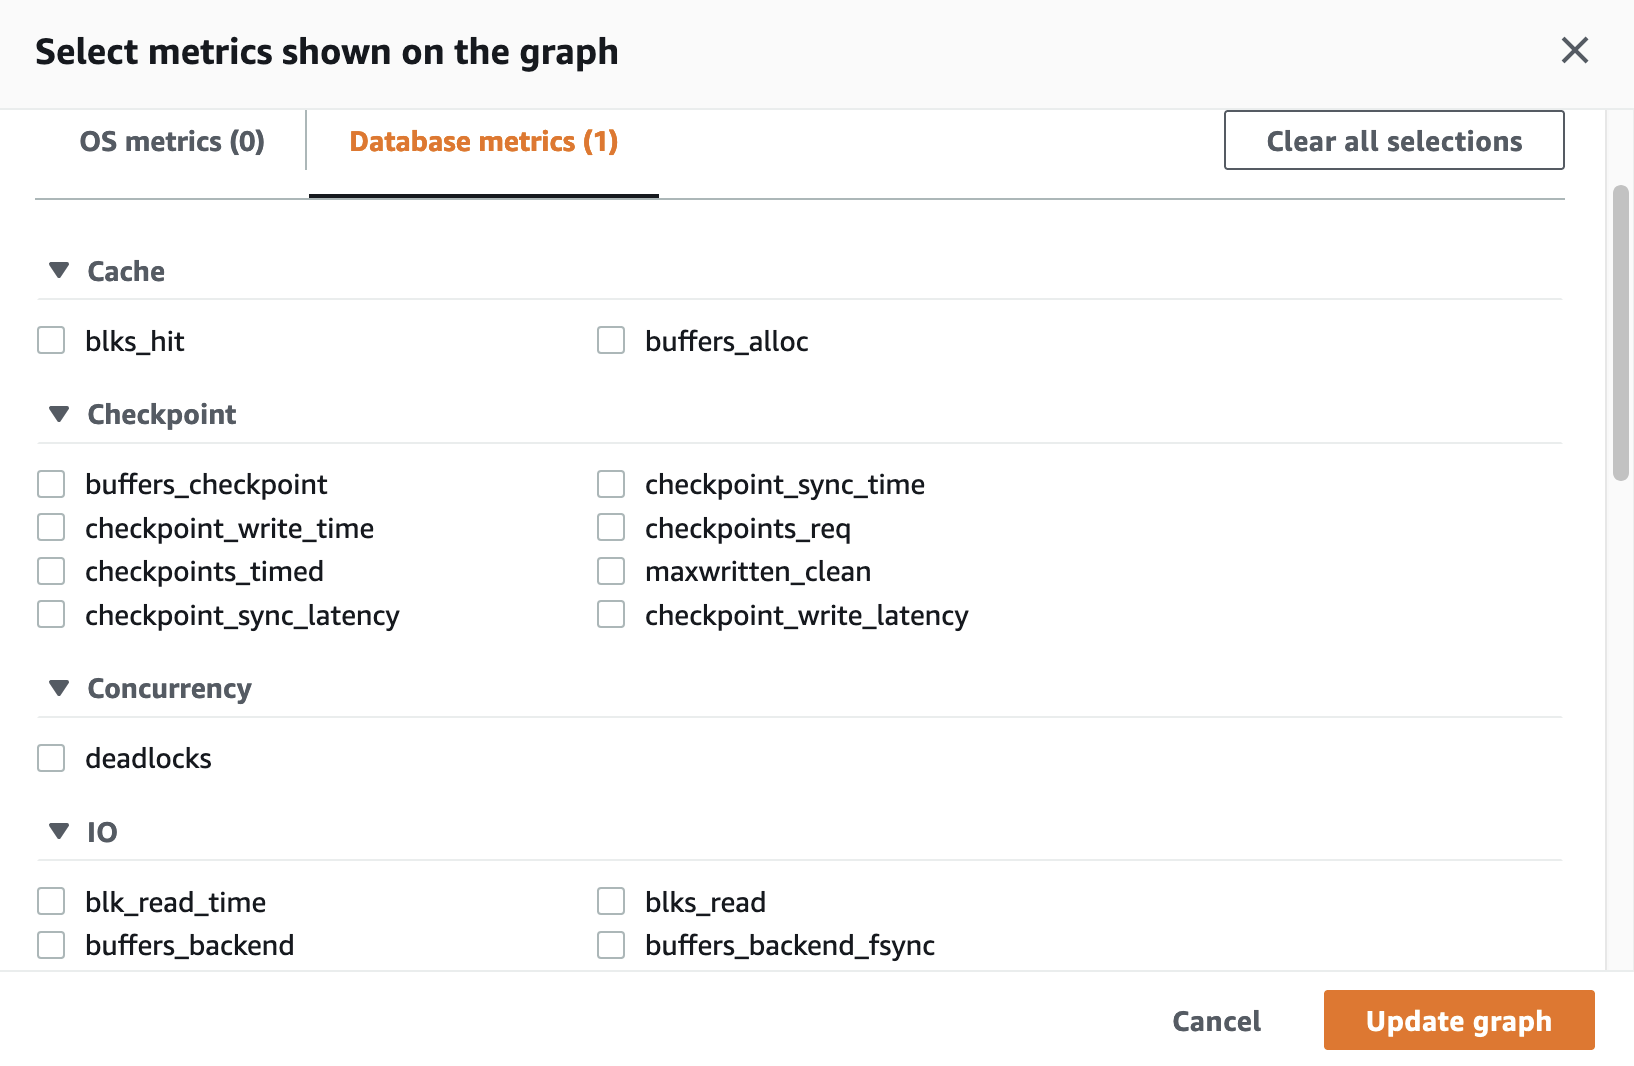Enable the blks_hit checkbox
Viewport: 1634px width, 1066px height.
click(51, 340)
